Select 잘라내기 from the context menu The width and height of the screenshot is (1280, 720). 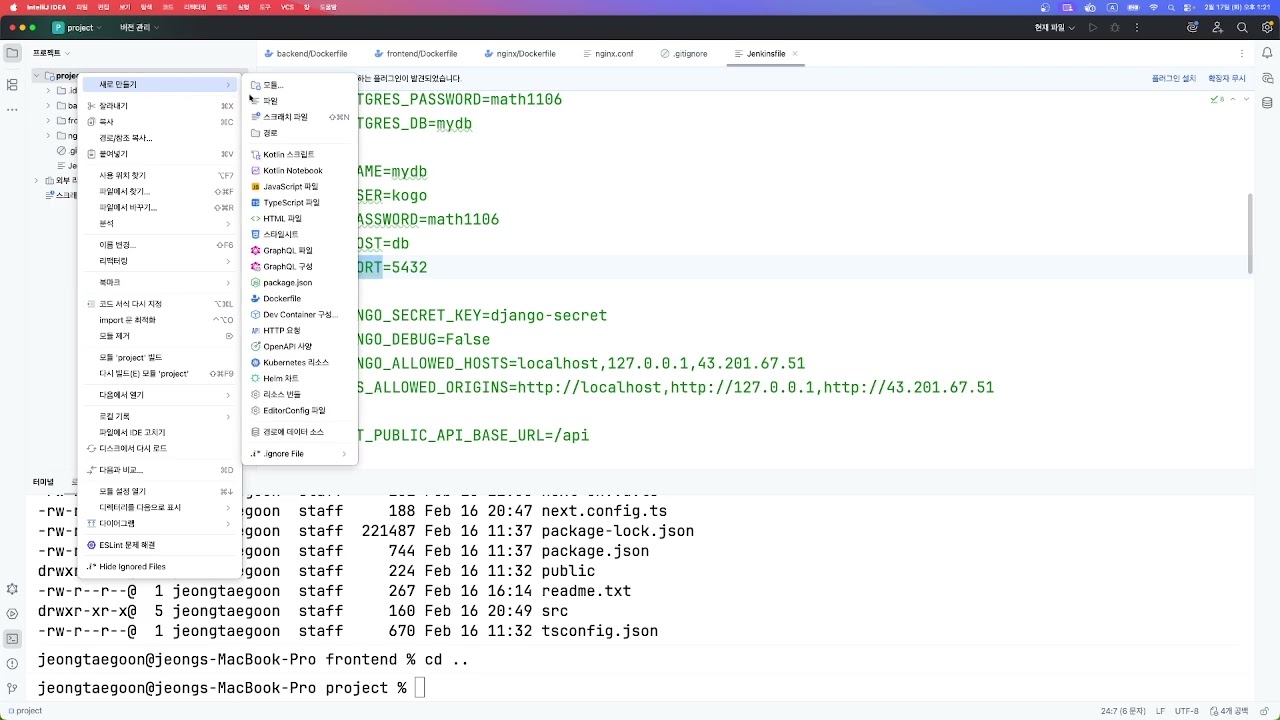pyautogui.click(x=160, y=106)
